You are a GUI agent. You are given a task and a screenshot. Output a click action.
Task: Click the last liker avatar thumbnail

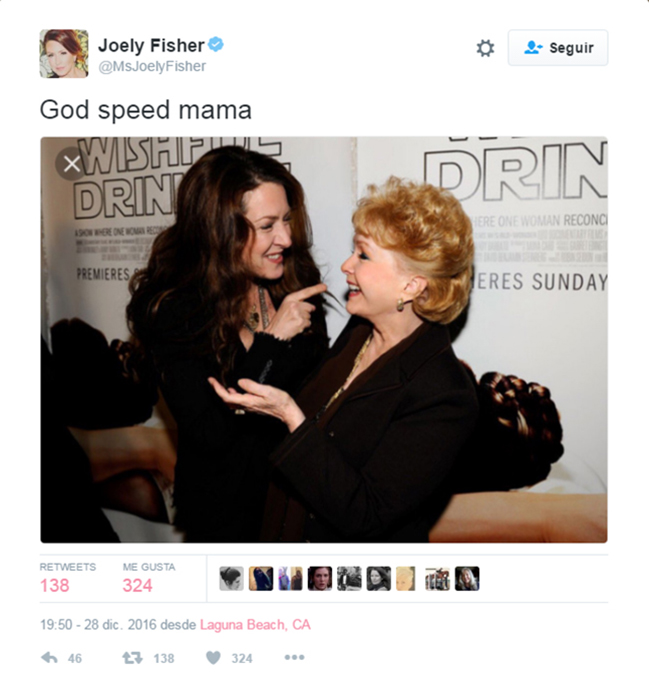[467, 579]
